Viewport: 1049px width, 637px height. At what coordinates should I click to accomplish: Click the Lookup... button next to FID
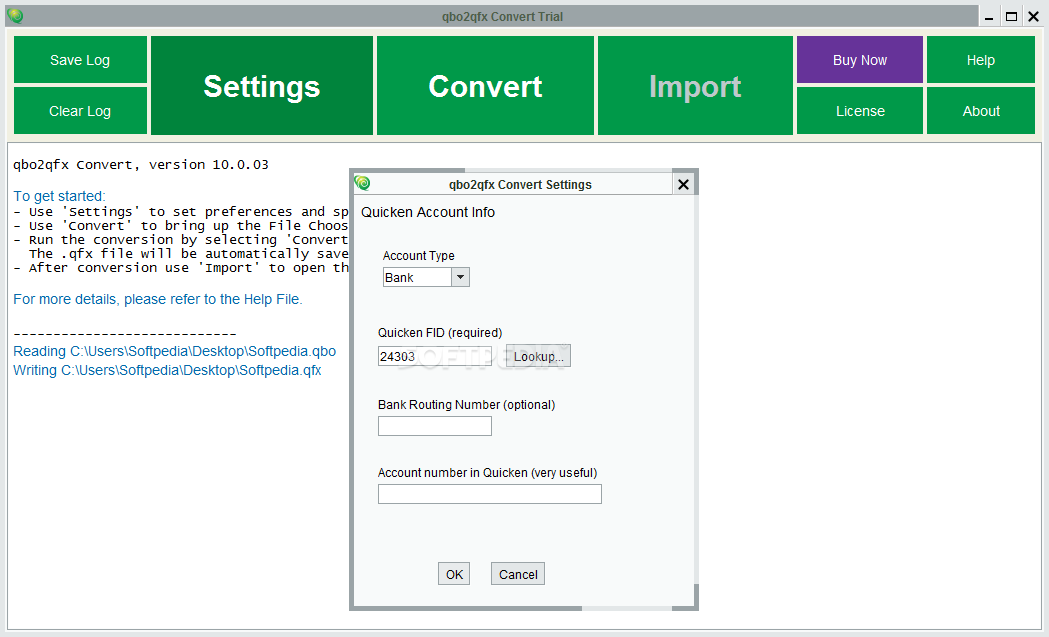(x=539, y=356)
